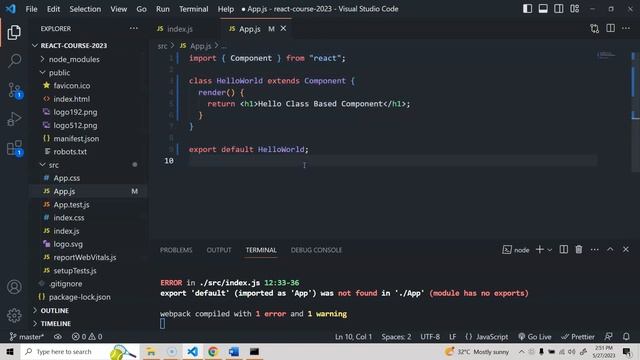Screen dimensions: 640x360
Task: Click Spaces: 2 indentation setting
Action: click(x=396, y=337)
